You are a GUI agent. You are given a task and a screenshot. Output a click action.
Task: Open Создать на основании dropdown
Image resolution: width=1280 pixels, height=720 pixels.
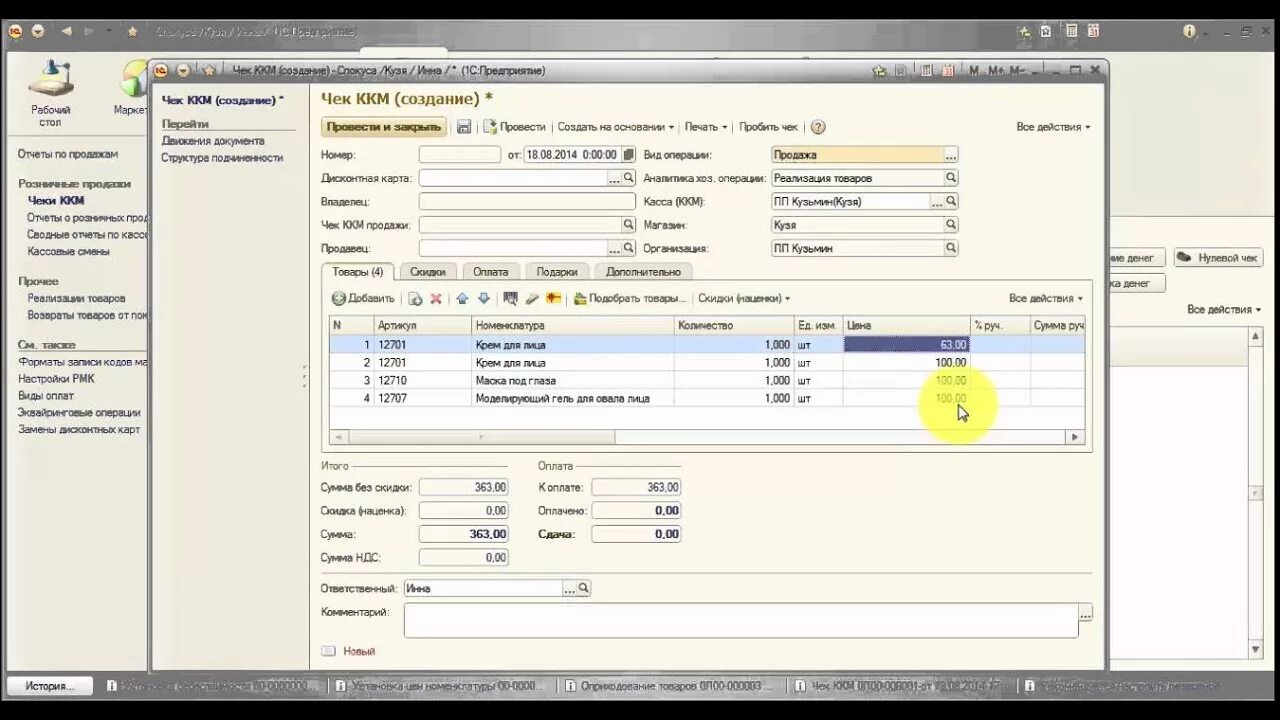tap(615, 127)
